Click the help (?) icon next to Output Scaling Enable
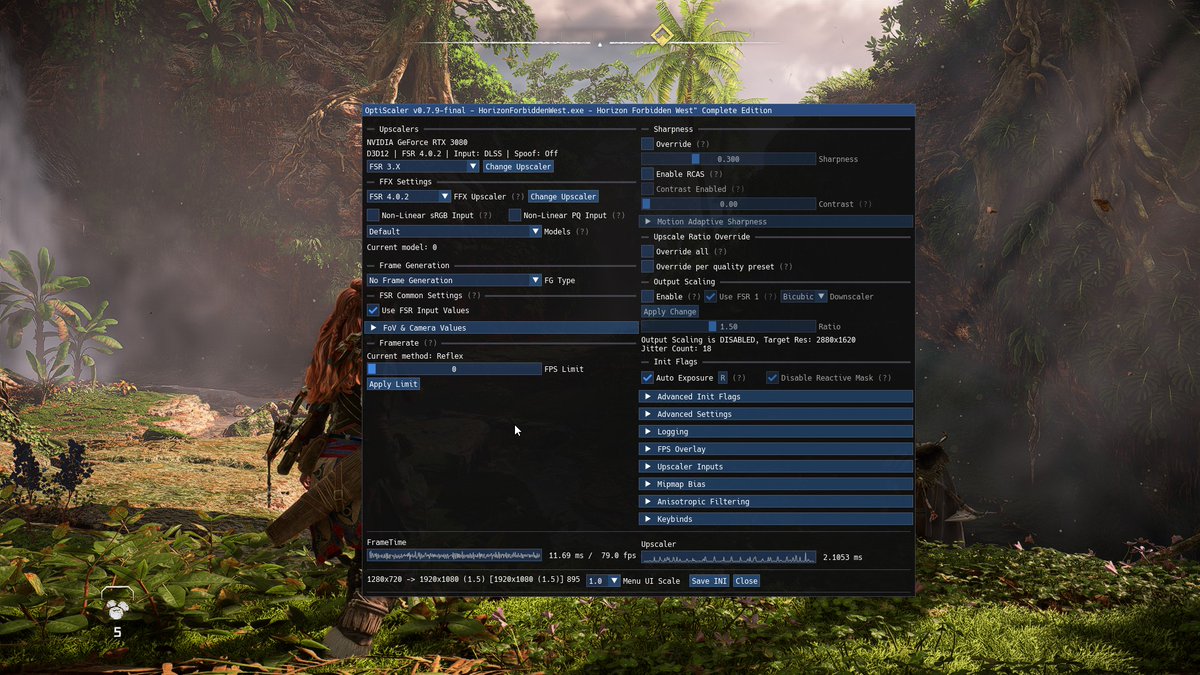Screen dimensions: 1200x675 pyautogui.click(x=694, y=296)
